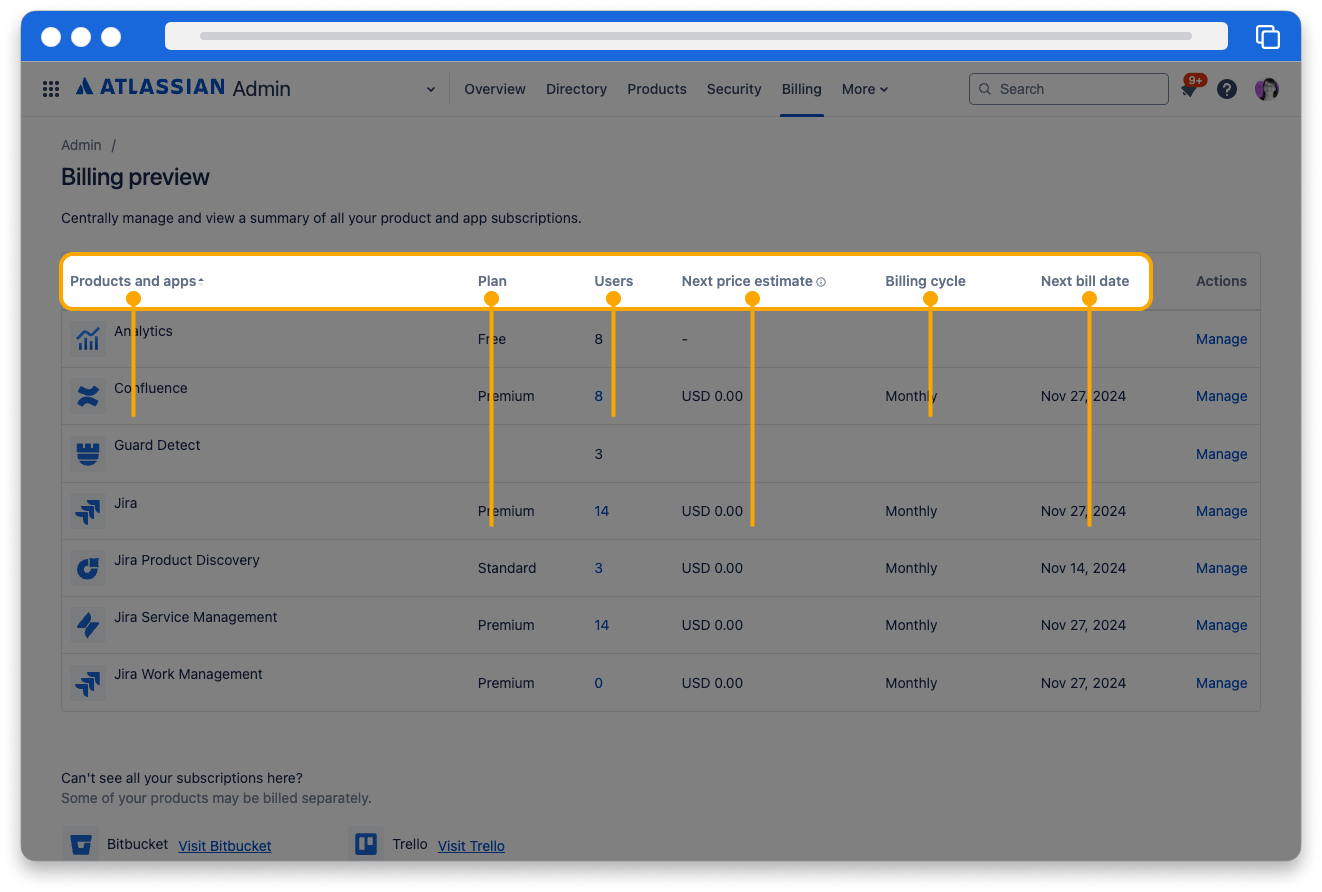Manage the Guard Detect subscription
1322x892 pixels.
(1221, 454)
